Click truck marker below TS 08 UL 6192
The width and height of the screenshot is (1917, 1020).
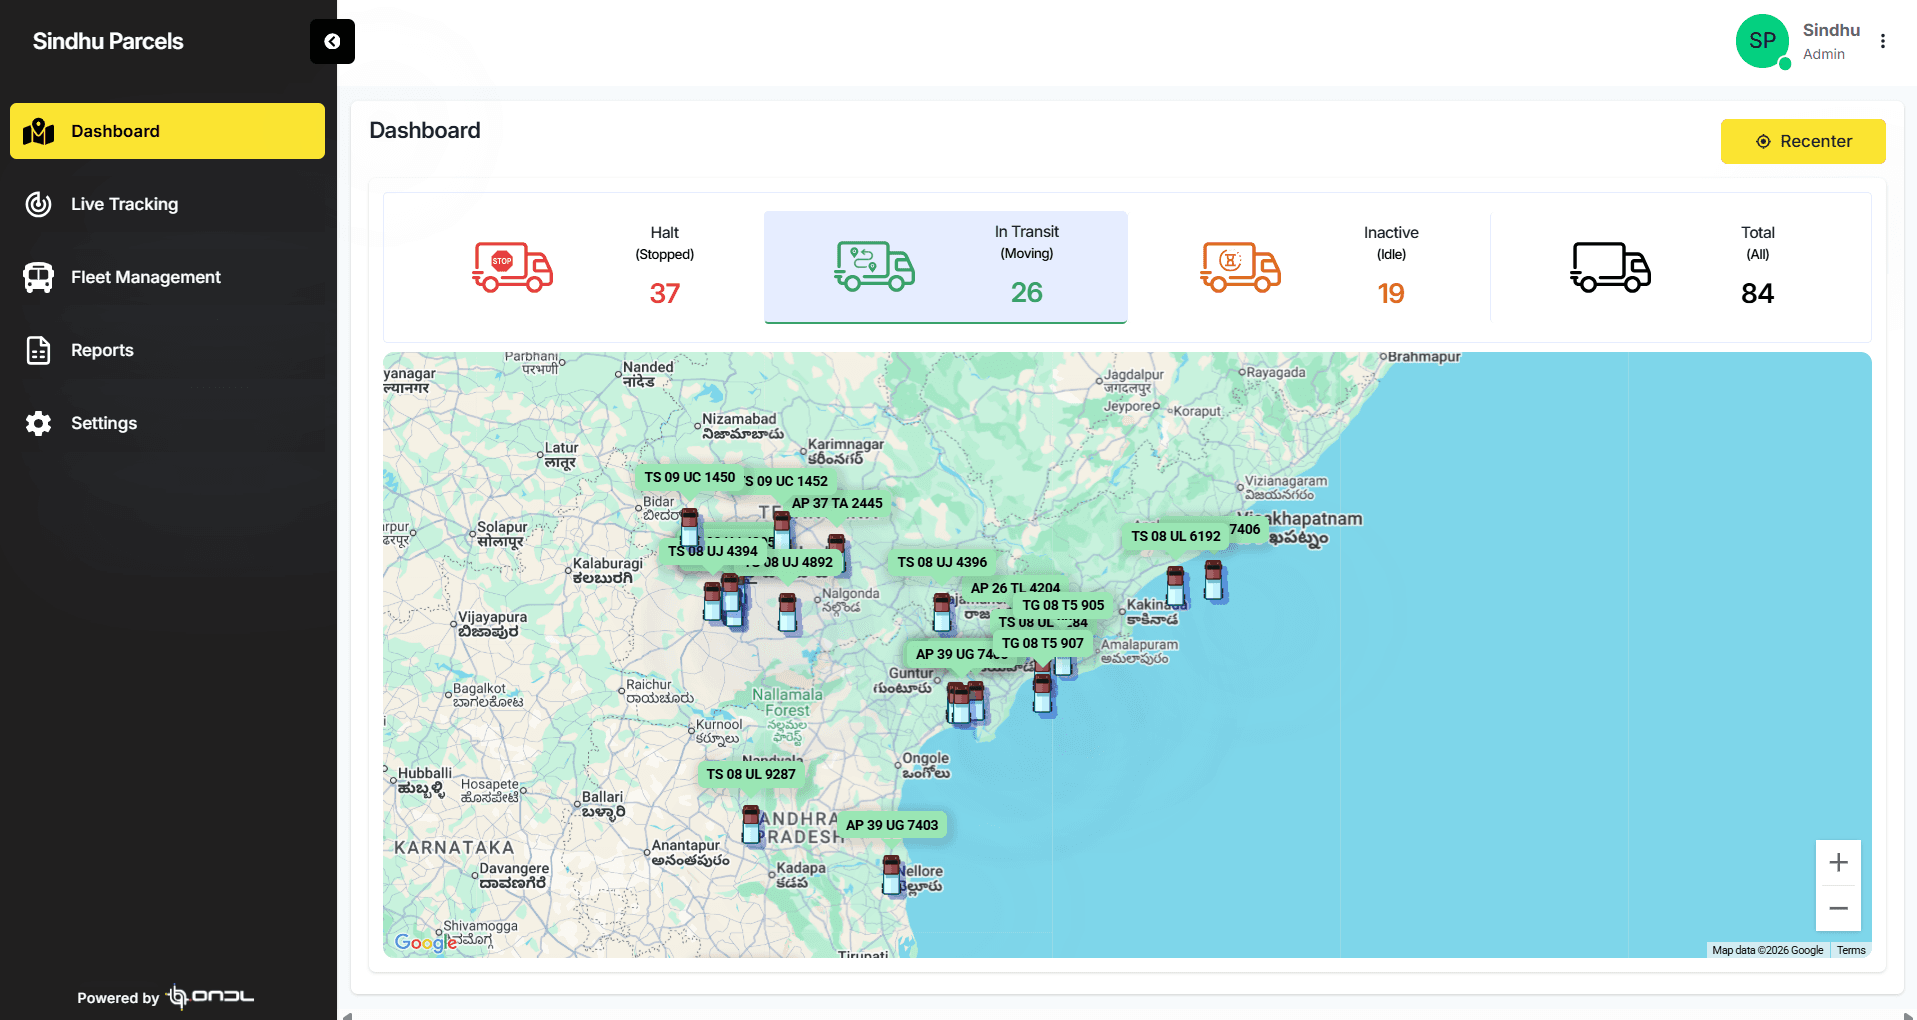point(1175,586)
